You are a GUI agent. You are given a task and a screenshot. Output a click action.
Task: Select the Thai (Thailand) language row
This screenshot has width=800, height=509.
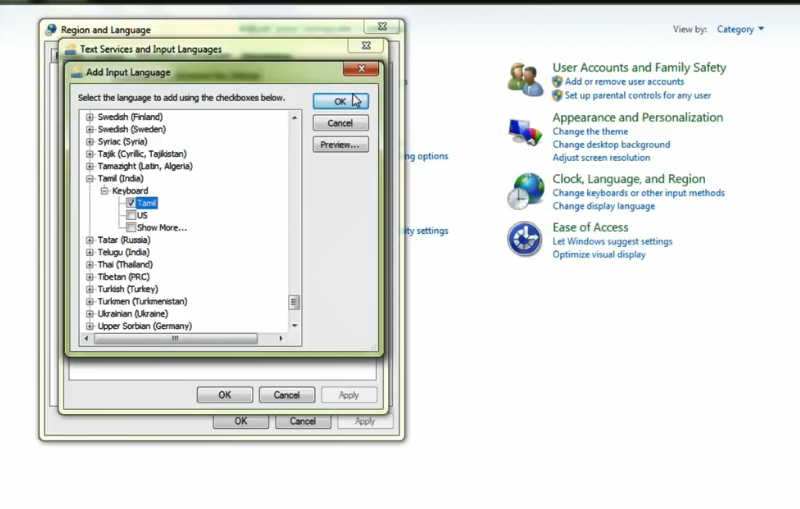[x=125, y=264]
